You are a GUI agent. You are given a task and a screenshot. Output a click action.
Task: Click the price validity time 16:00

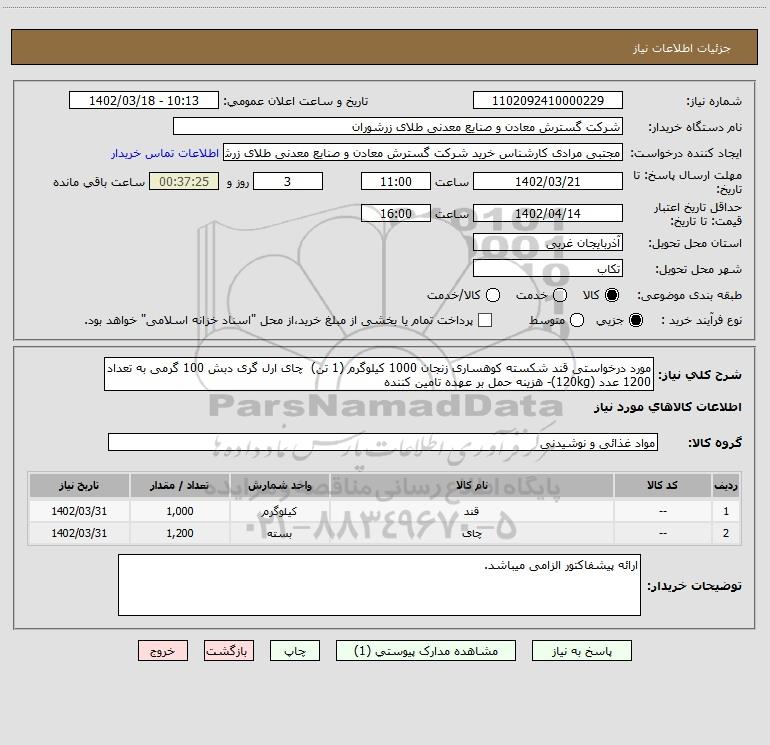point(396,214)
